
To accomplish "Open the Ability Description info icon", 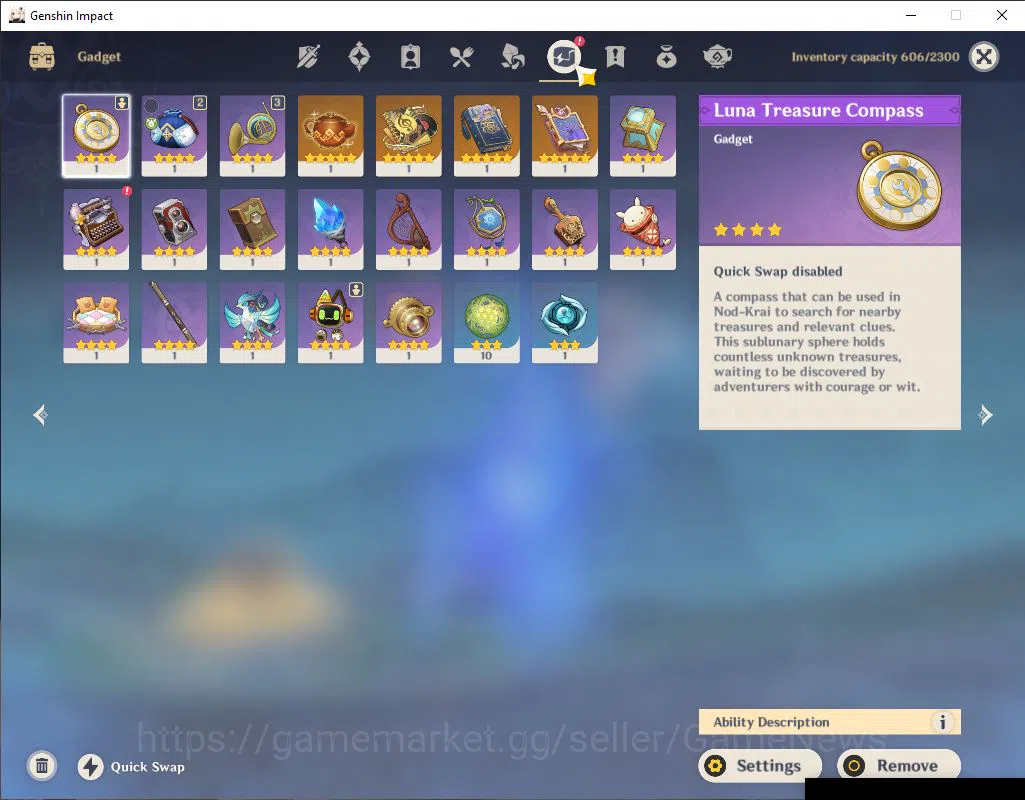I will (x=942, y=722).
